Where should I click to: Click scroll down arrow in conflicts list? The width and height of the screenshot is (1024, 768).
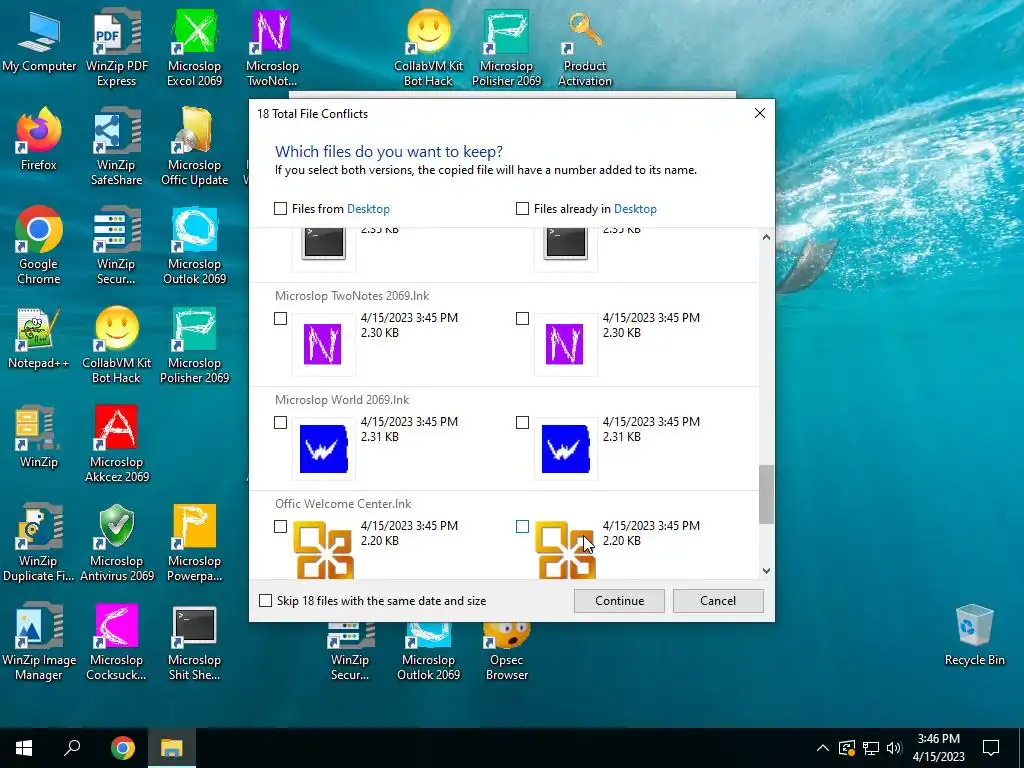click(767, 571)
